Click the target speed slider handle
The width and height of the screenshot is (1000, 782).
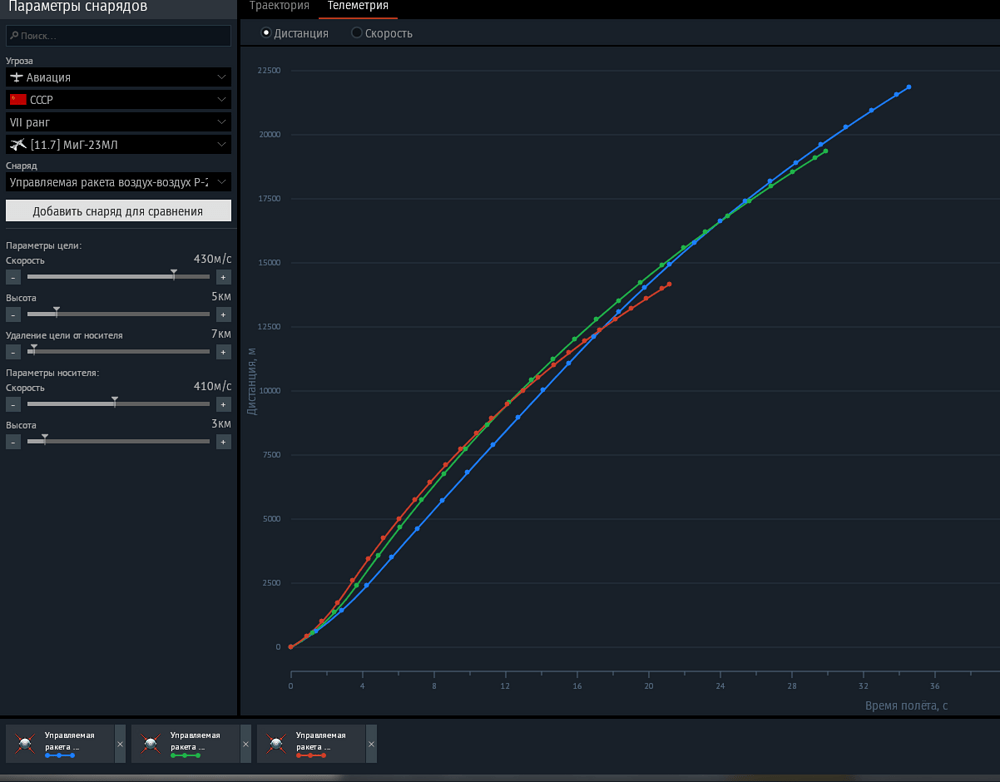click(173, 274)
